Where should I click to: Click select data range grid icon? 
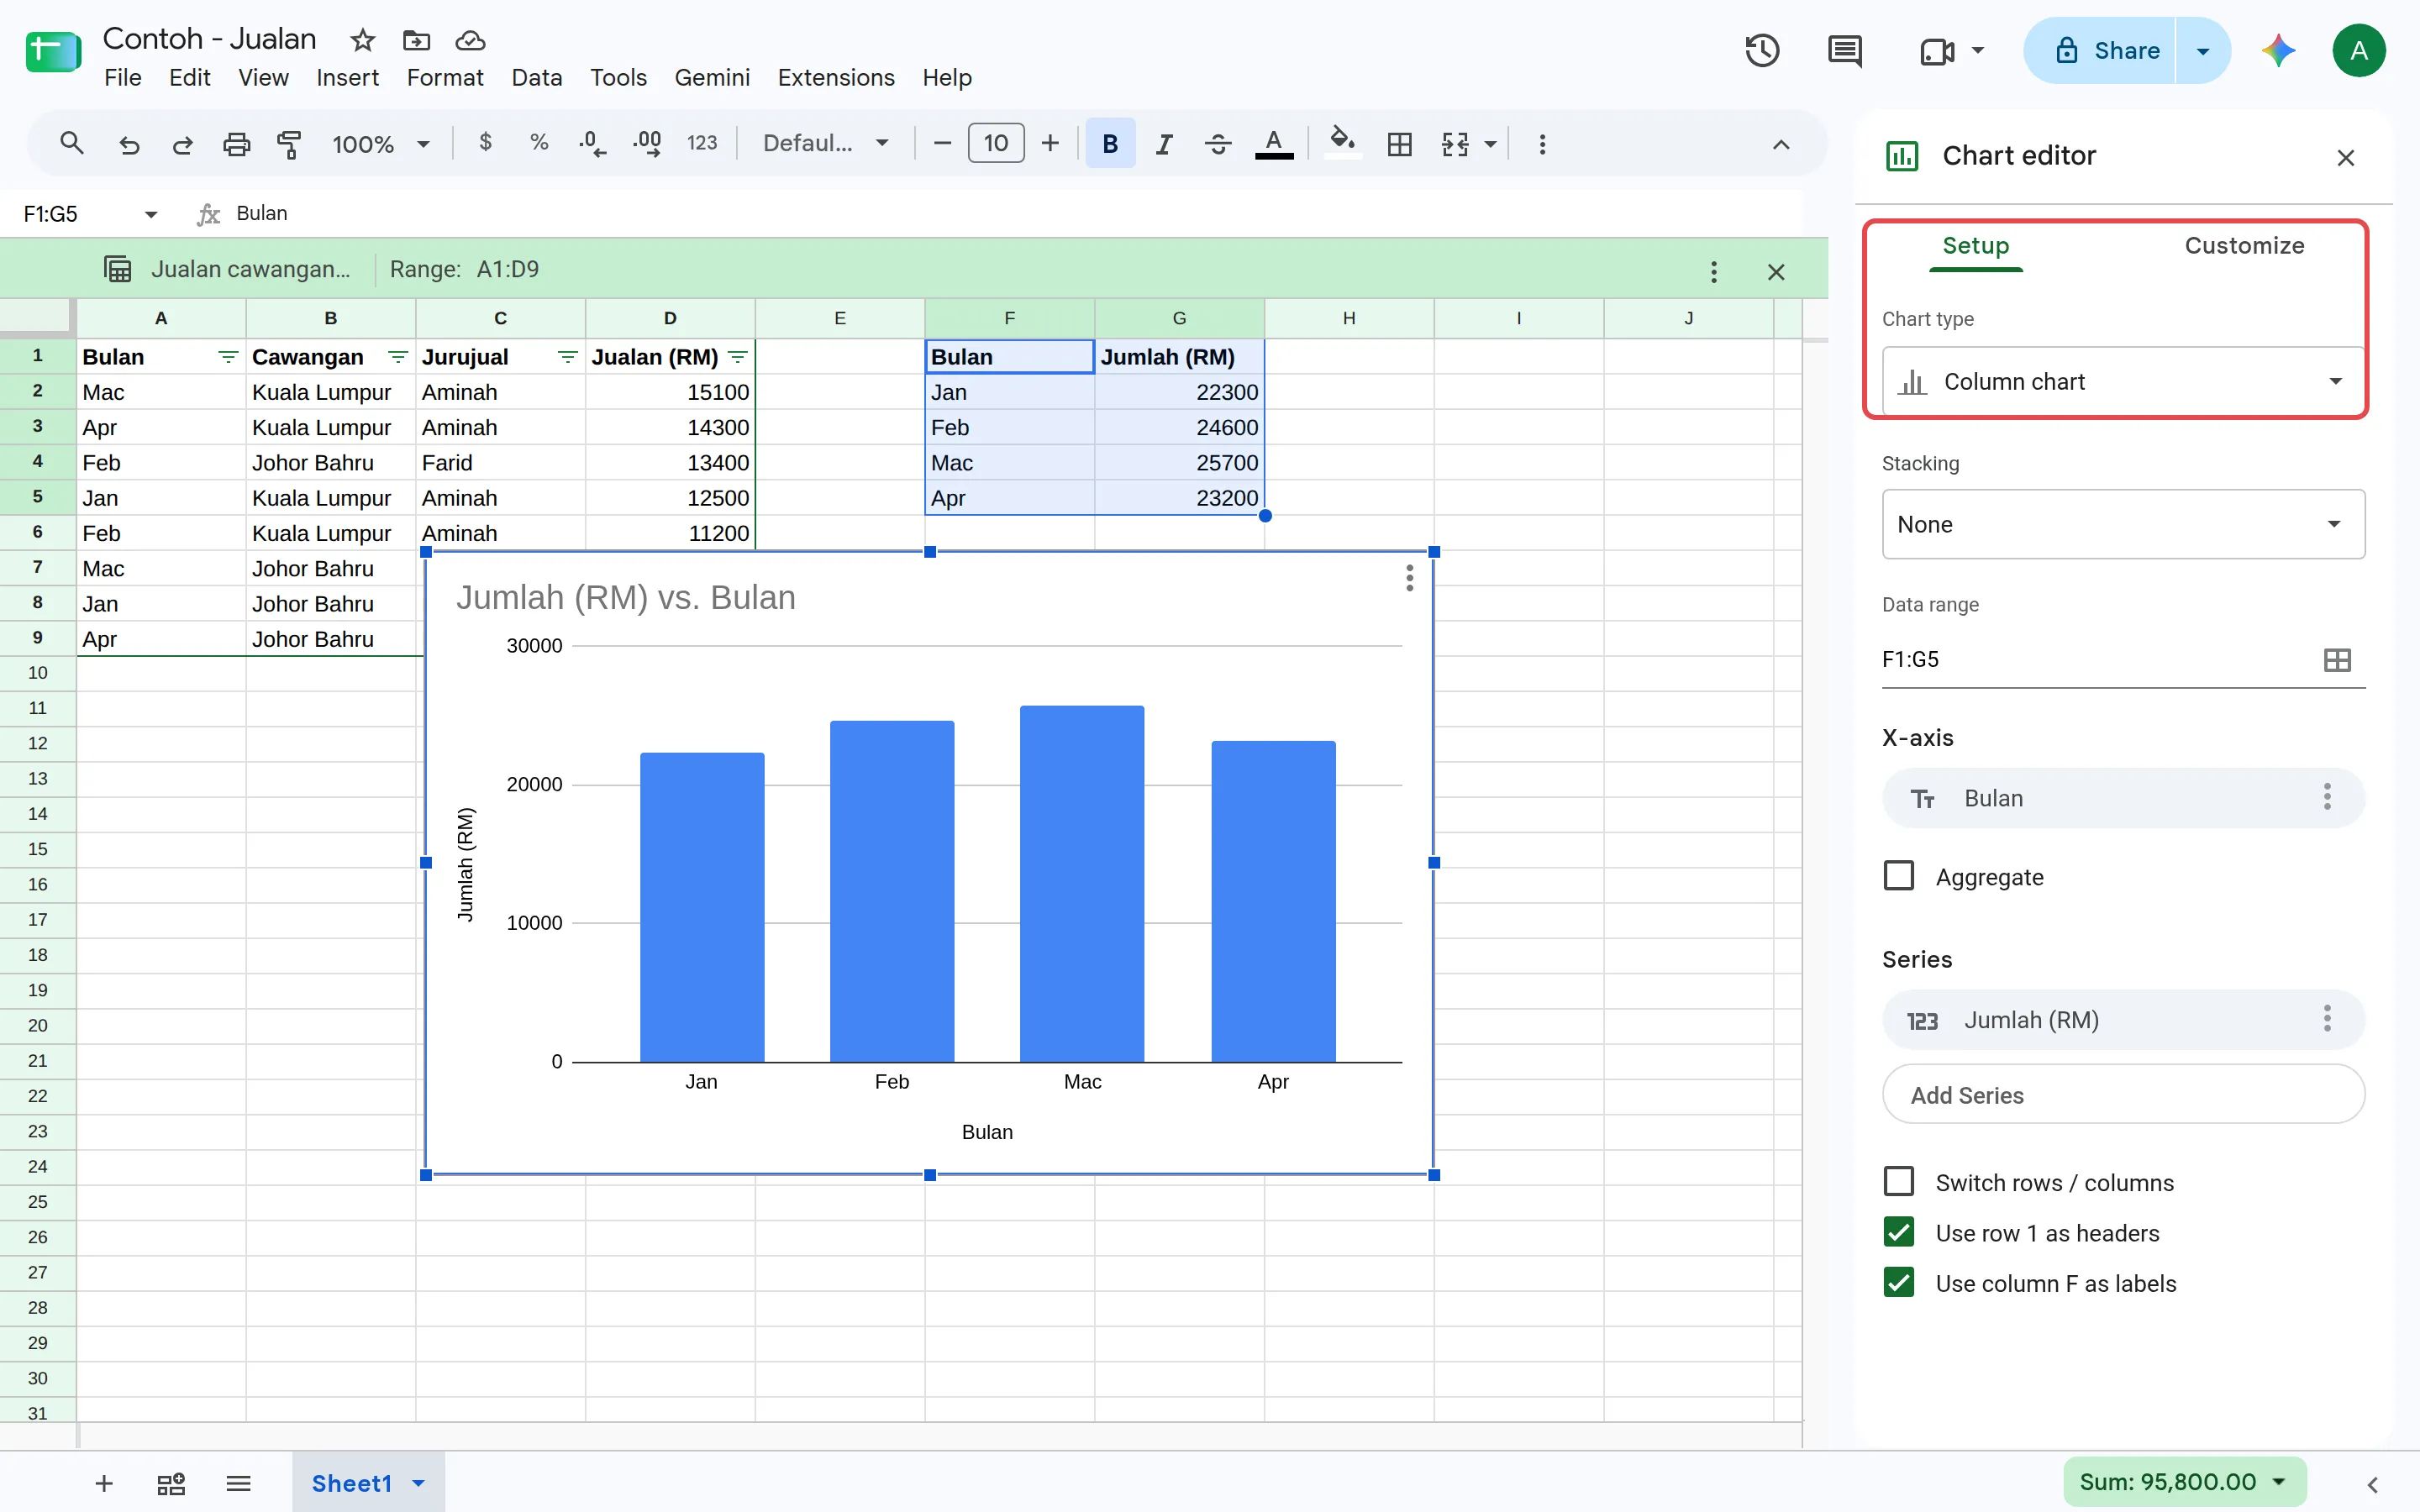(x=2337, y=660)
